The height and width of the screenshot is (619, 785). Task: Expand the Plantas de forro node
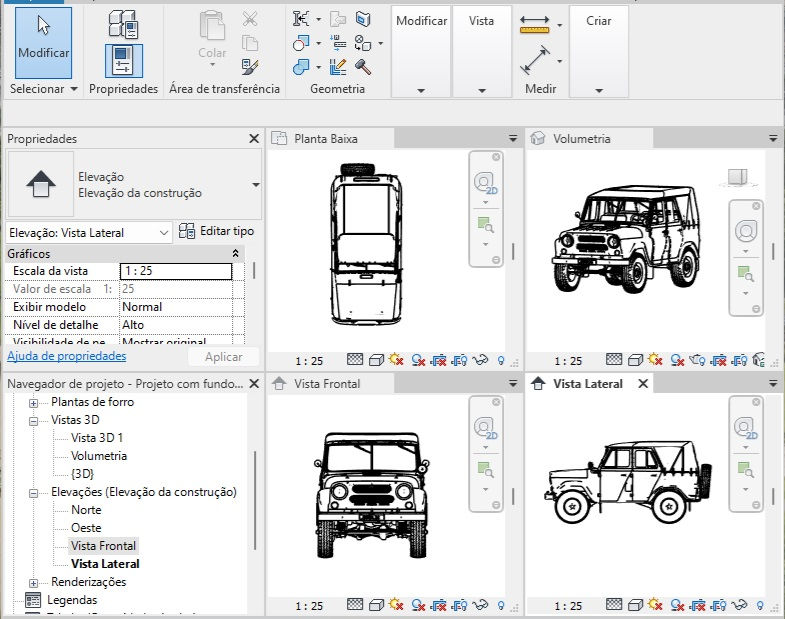click(33, 403)
